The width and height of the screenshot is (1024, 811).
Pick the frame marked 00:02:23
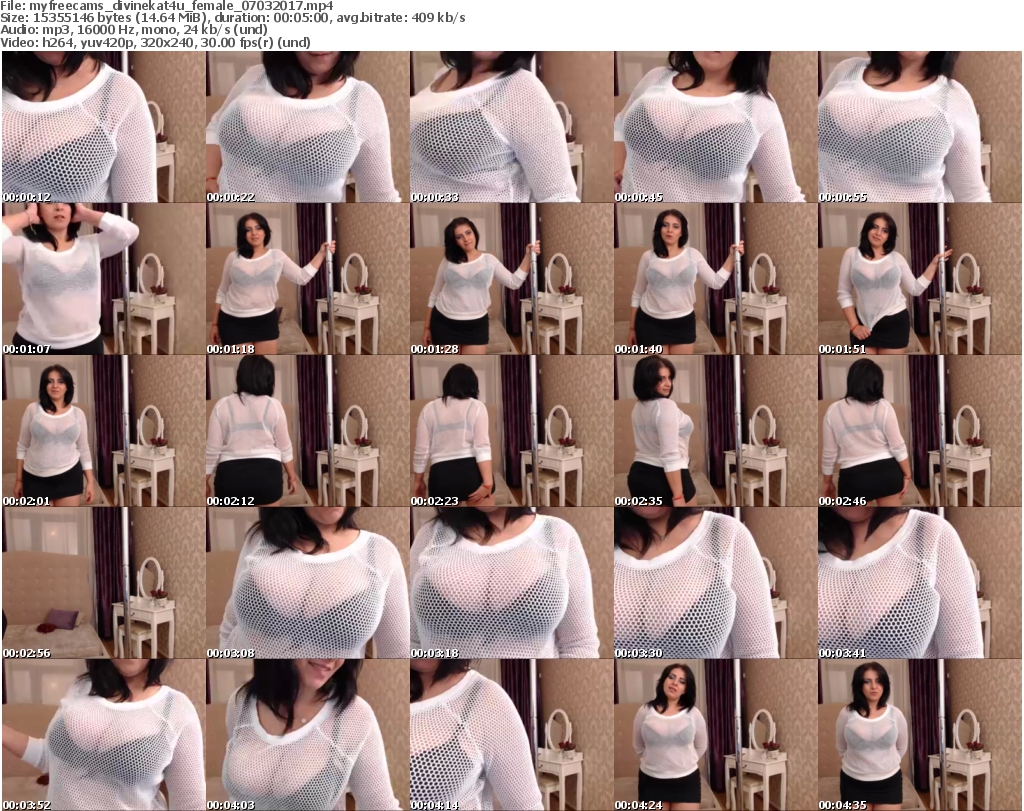[511, 431]
